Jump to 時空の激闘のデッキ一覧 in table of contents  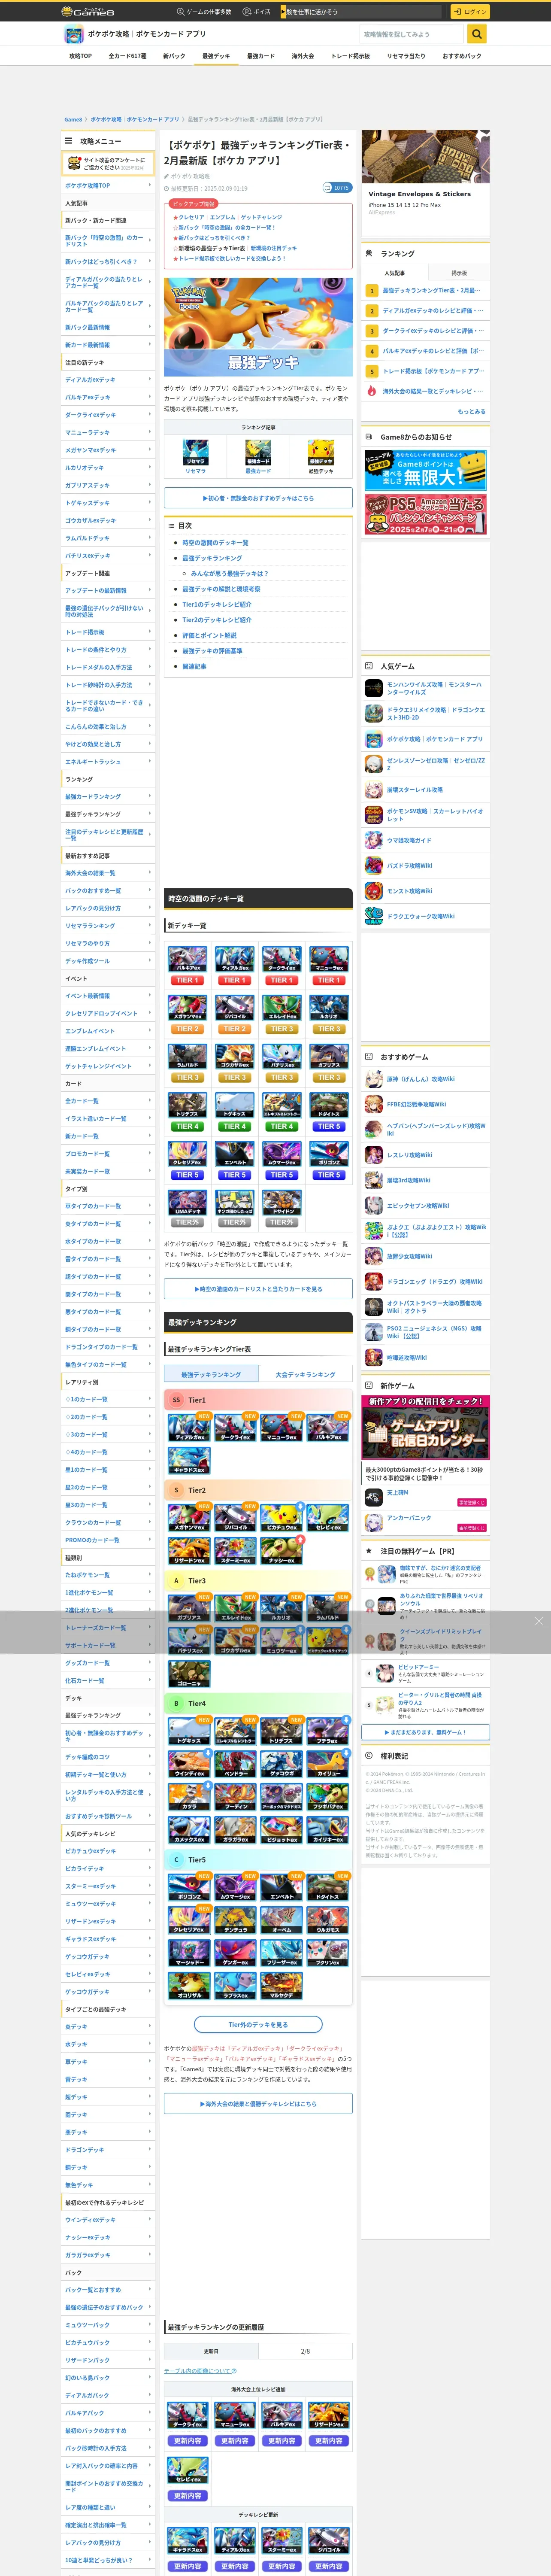click(215, 543)
